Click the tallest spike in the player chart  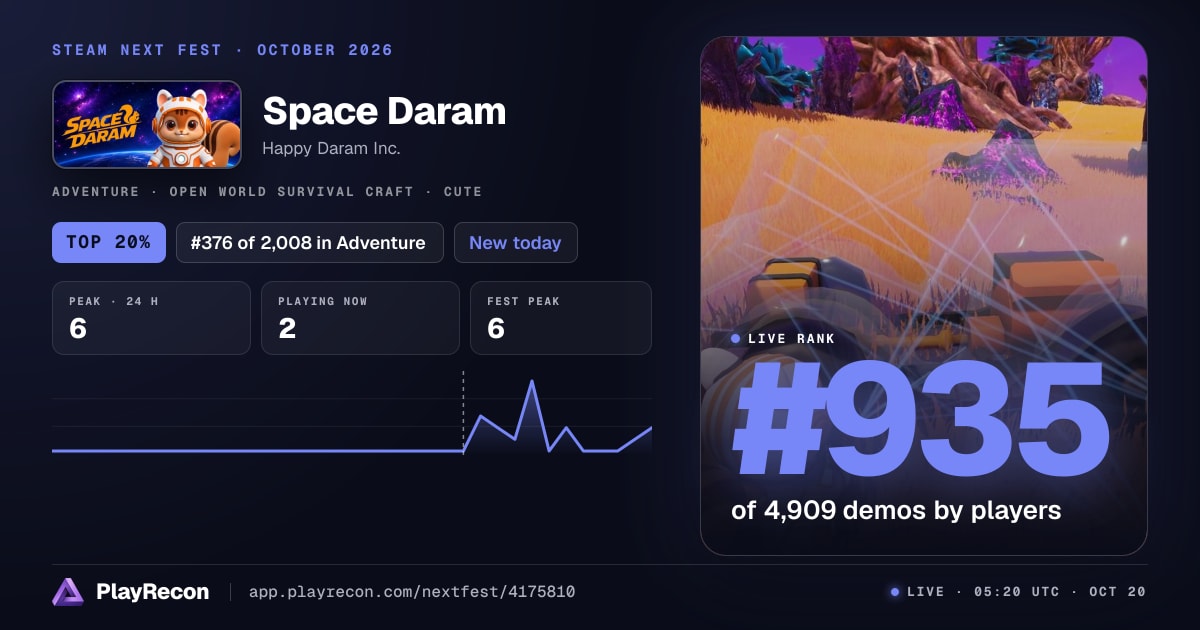[x=532, y=382]
